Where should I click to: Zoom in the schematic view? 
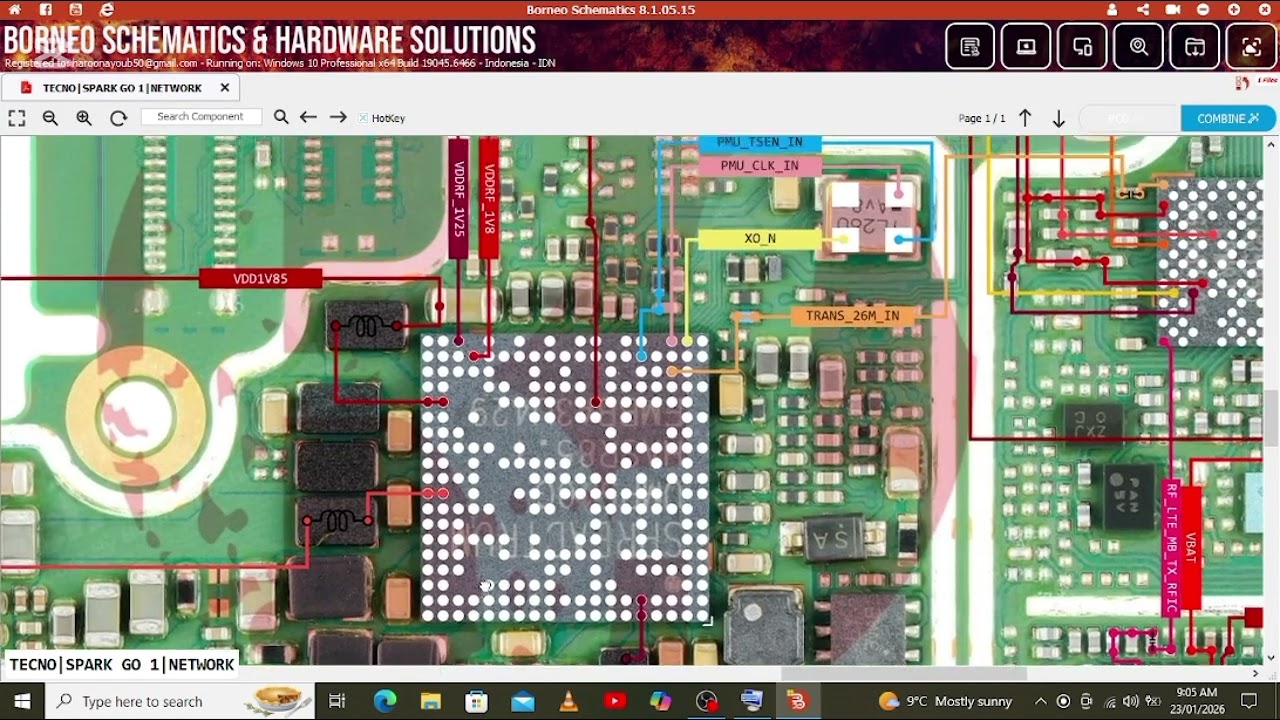click(x=84, y=118)
